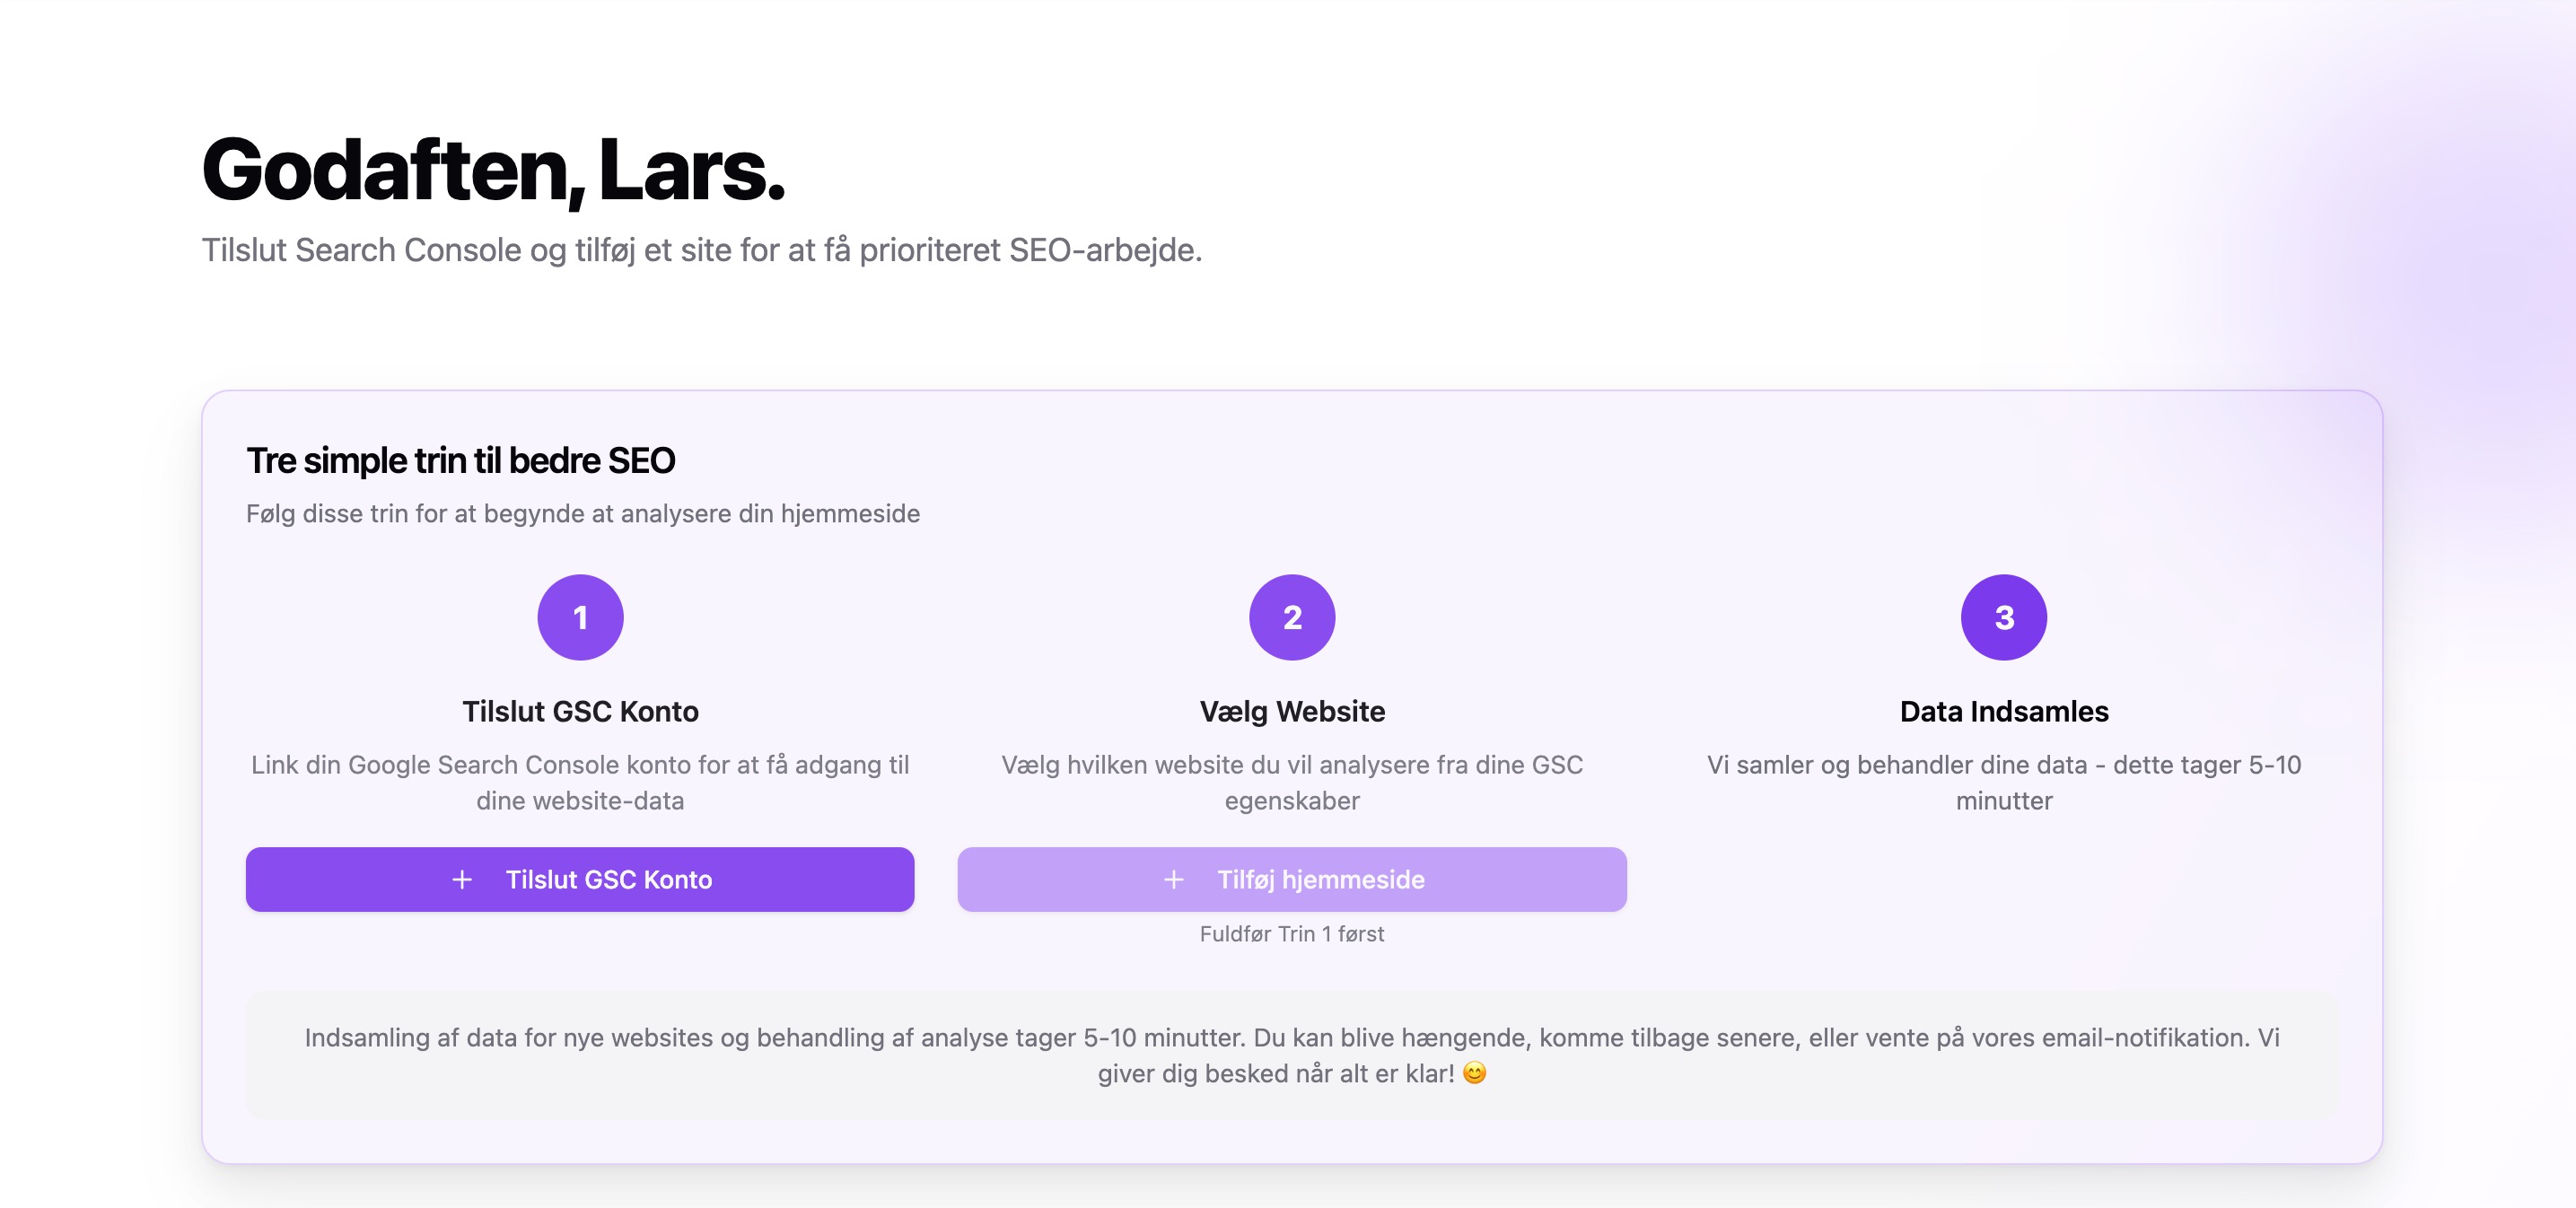
Task: Click the Data Indsamles step heading
Action: (x=2003, y=711)
